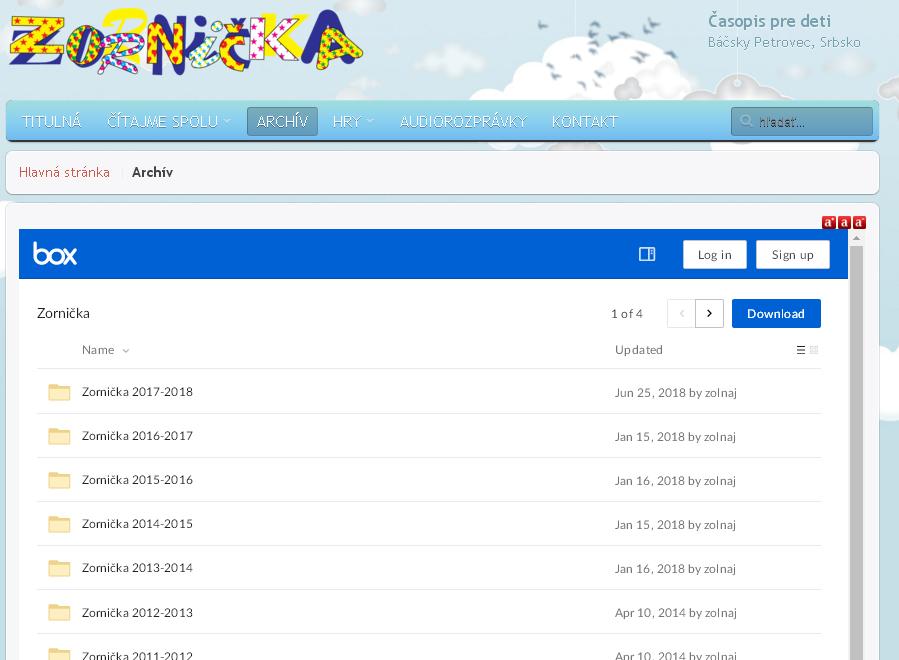Open the AUDIOROZPRÁVKY menu item
The height and width of the screenshot is (660, 899).
point(463,121)
